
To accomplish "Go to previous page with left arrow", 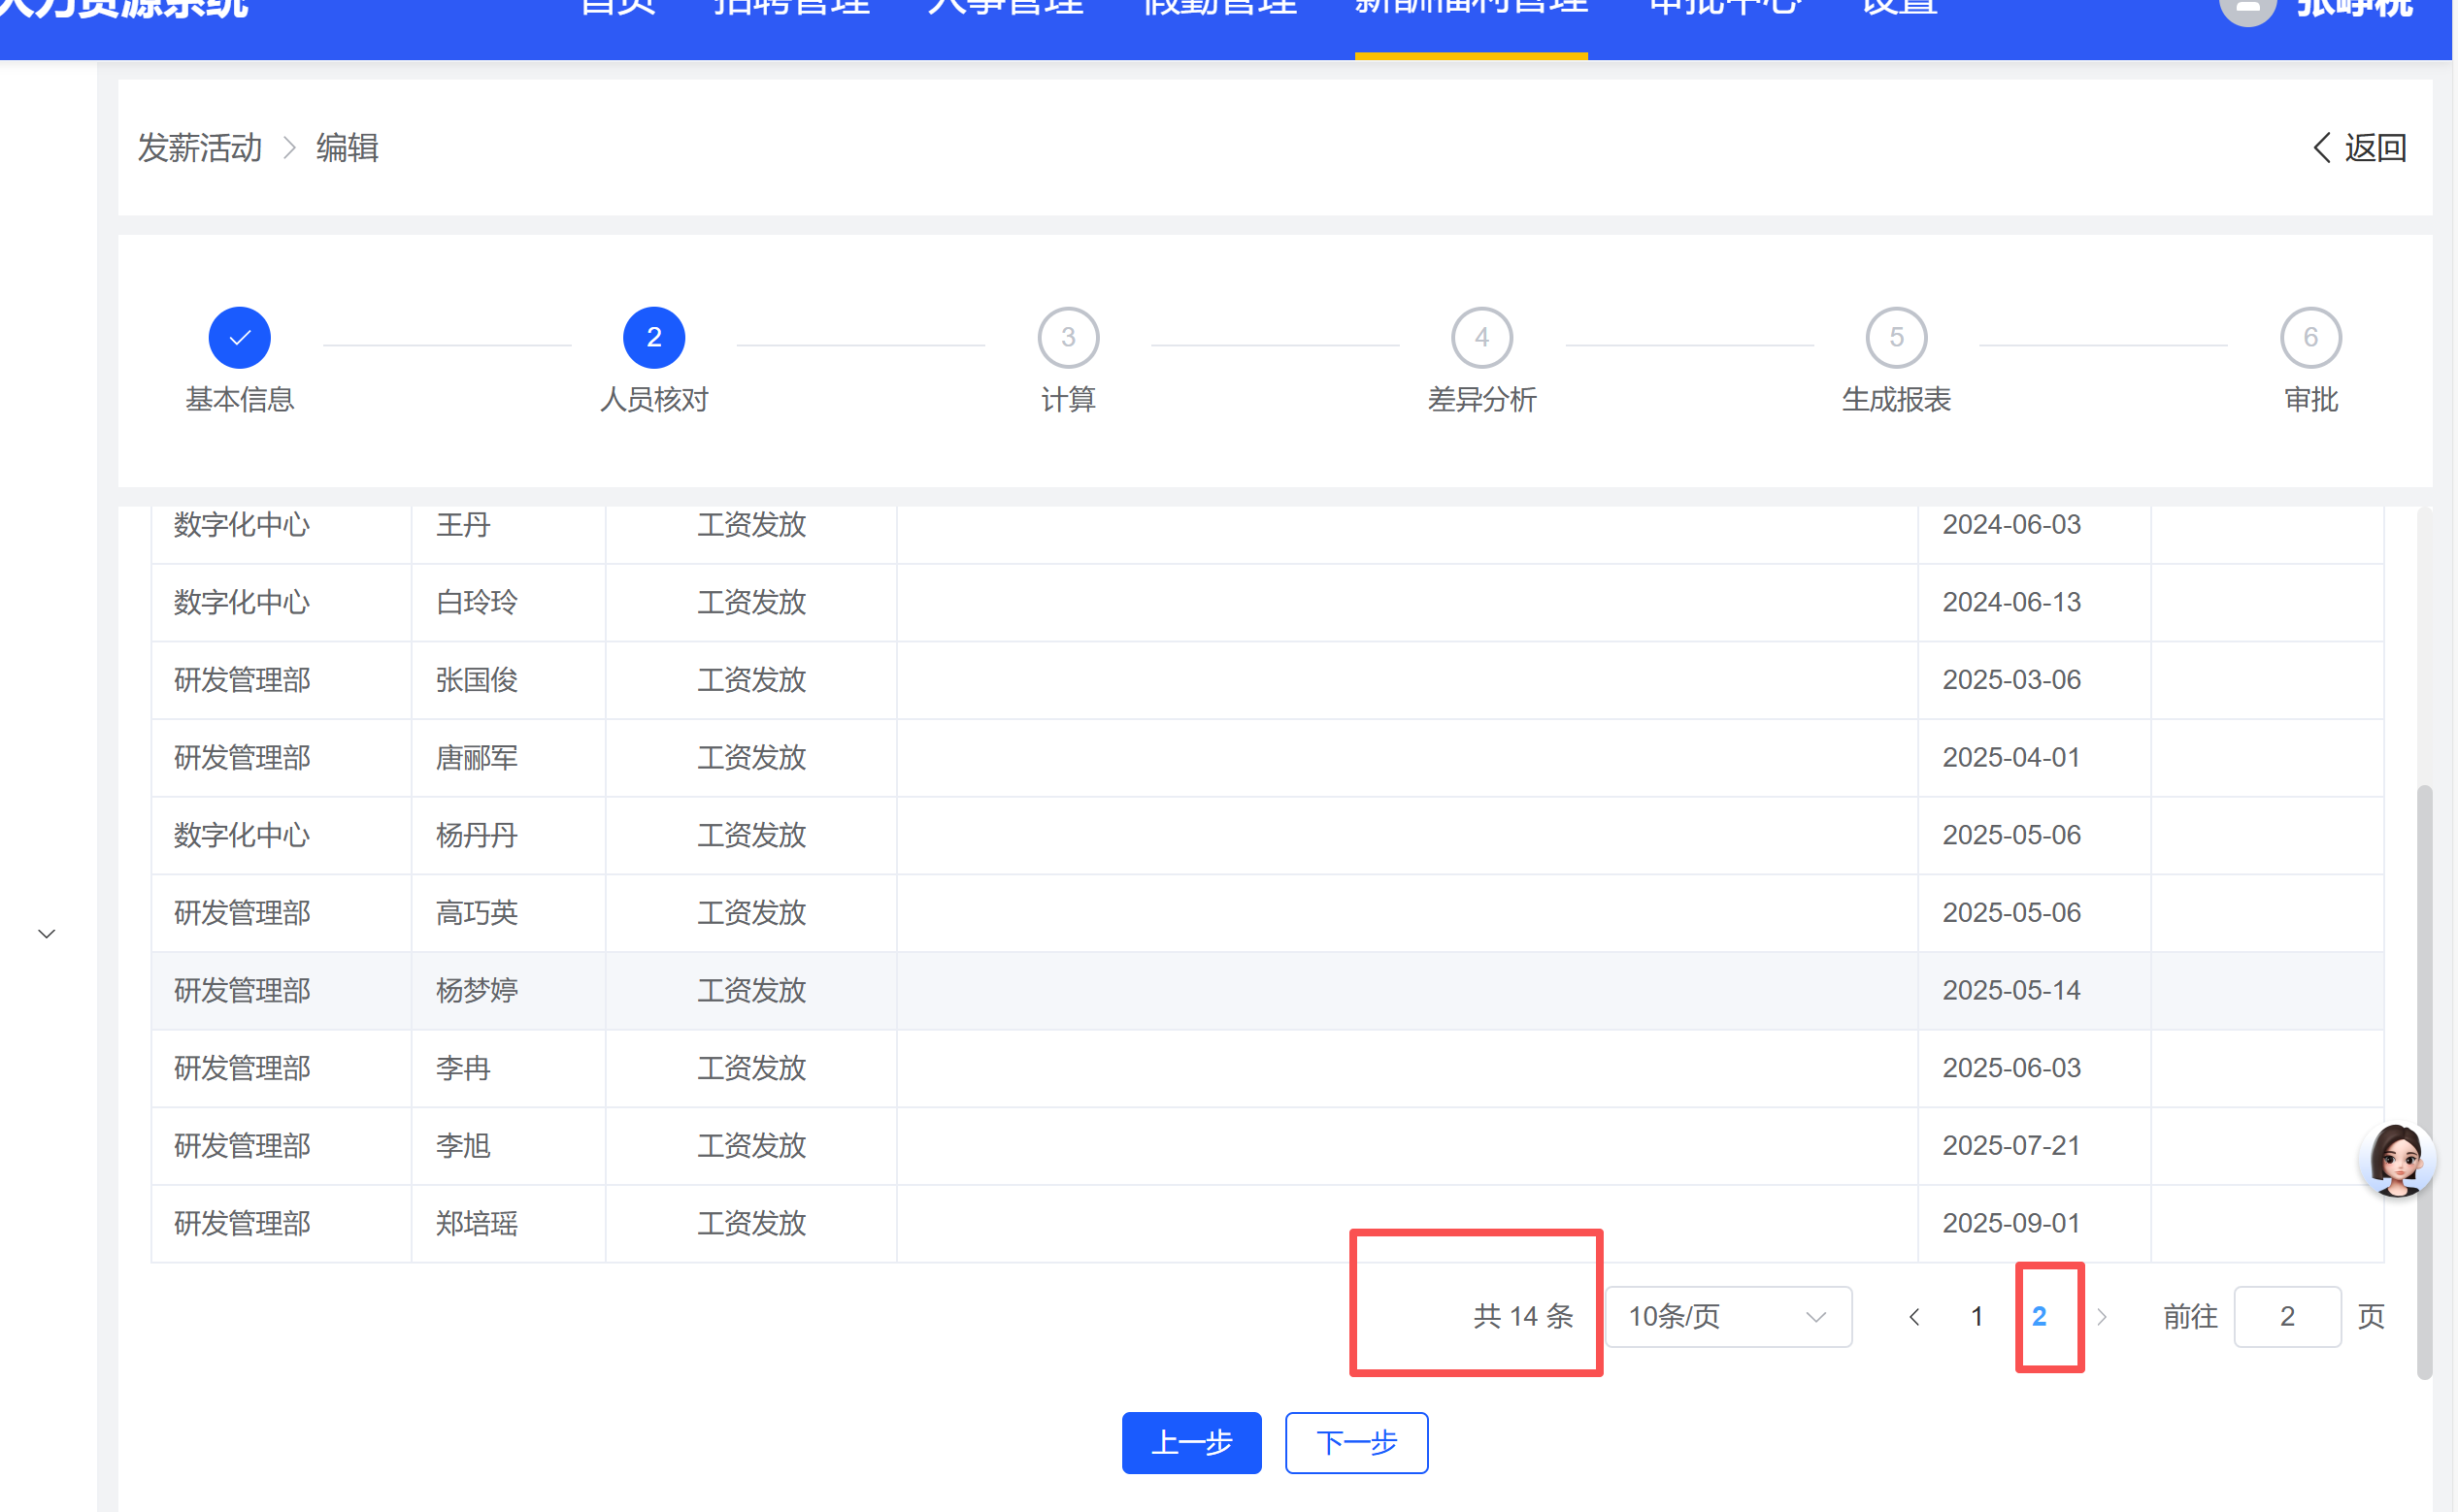I will pos(1913,1317).
